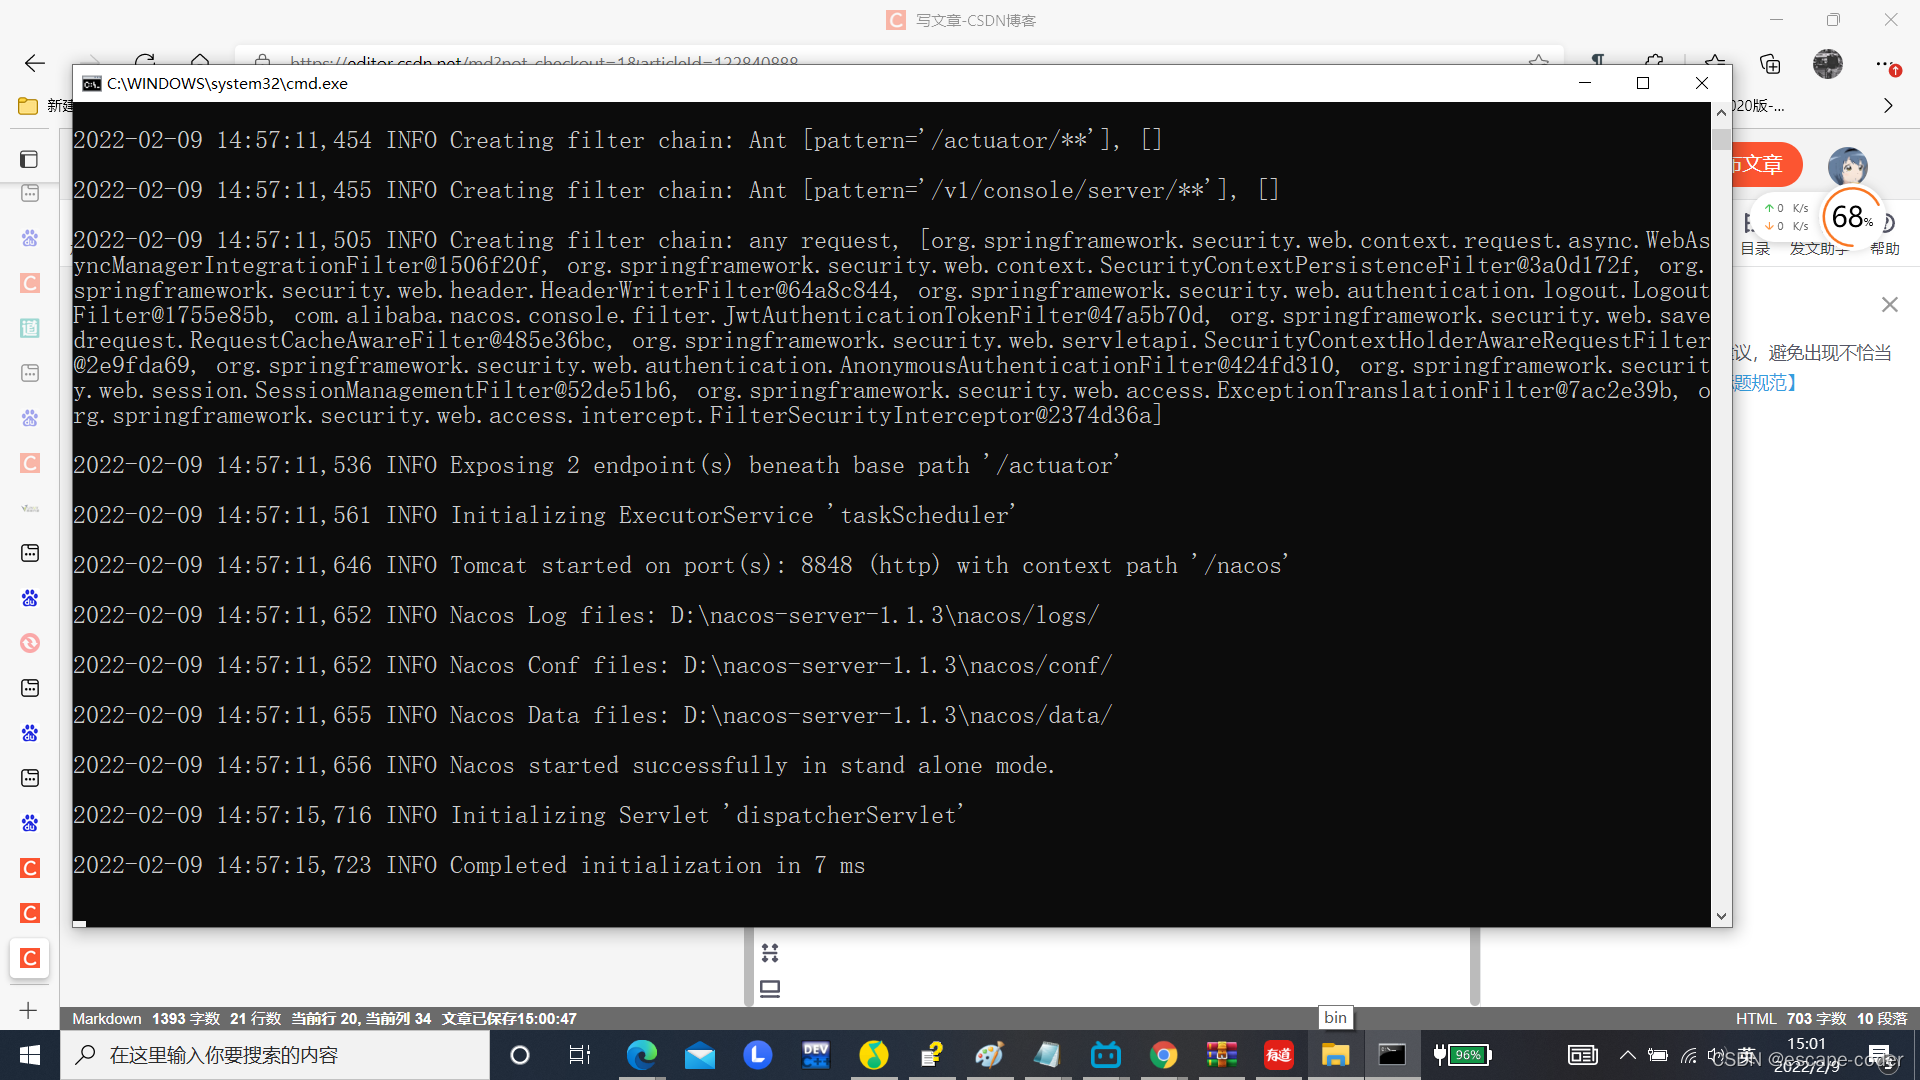
Task: Select the active CSDN tab in sidebar
Action: pos(30,957)
